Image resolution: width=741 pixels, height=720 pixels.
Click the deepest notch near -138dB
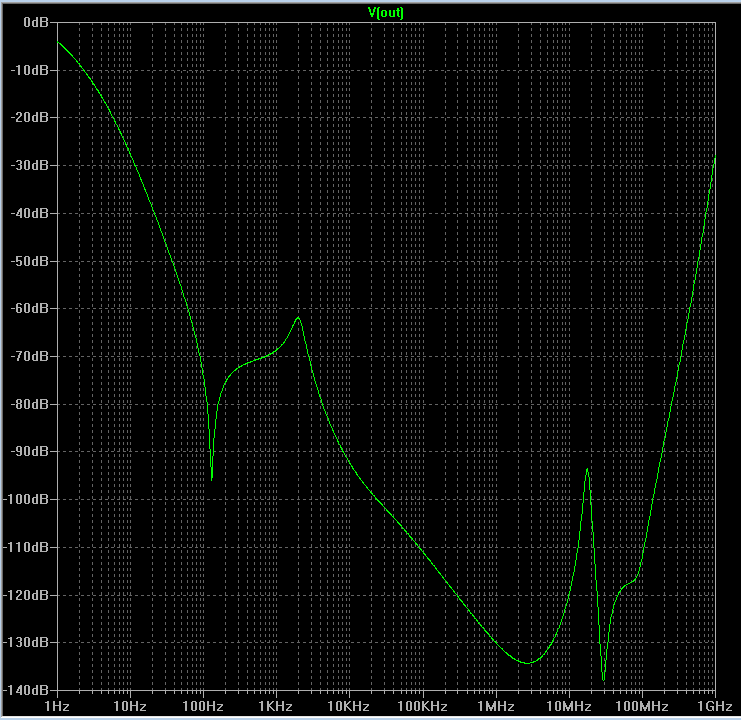[603, 680]
